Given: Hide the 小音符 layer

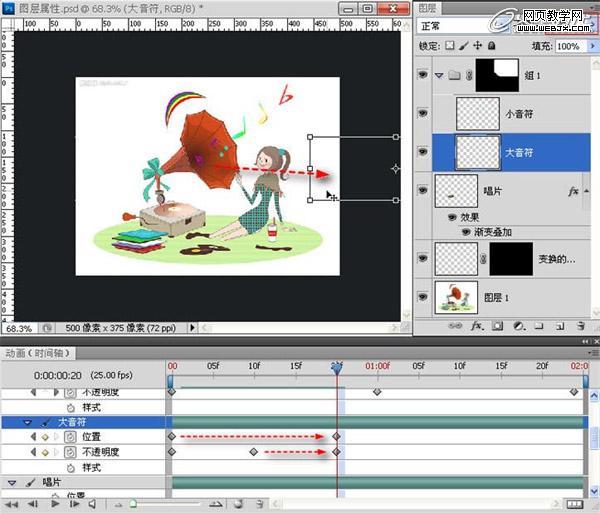Looking at the screenshot, I should pos(425,114).
